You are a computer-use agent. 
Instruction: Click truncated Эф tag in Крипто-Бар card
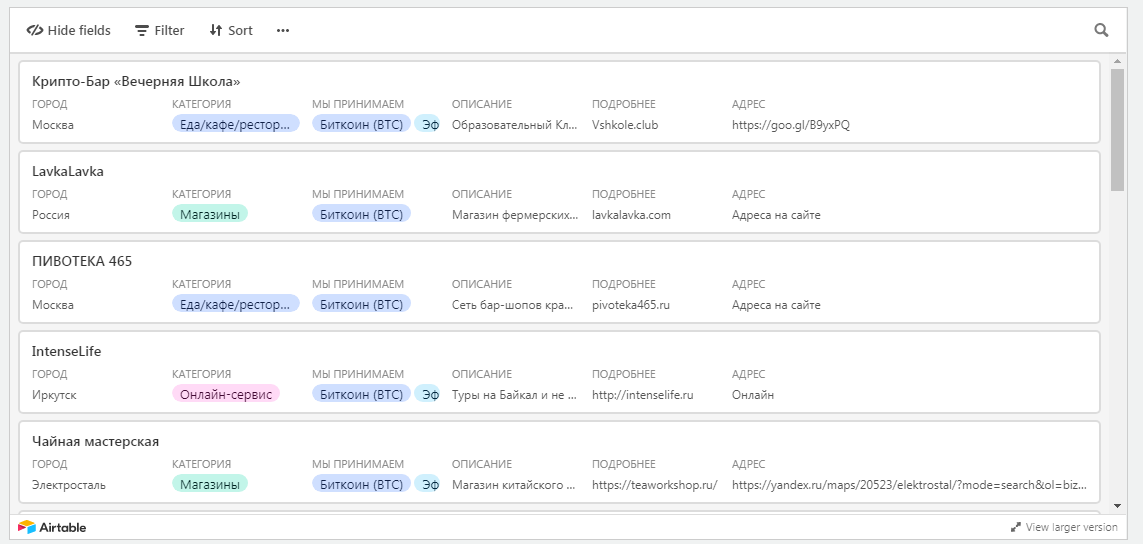coord(427,125)
